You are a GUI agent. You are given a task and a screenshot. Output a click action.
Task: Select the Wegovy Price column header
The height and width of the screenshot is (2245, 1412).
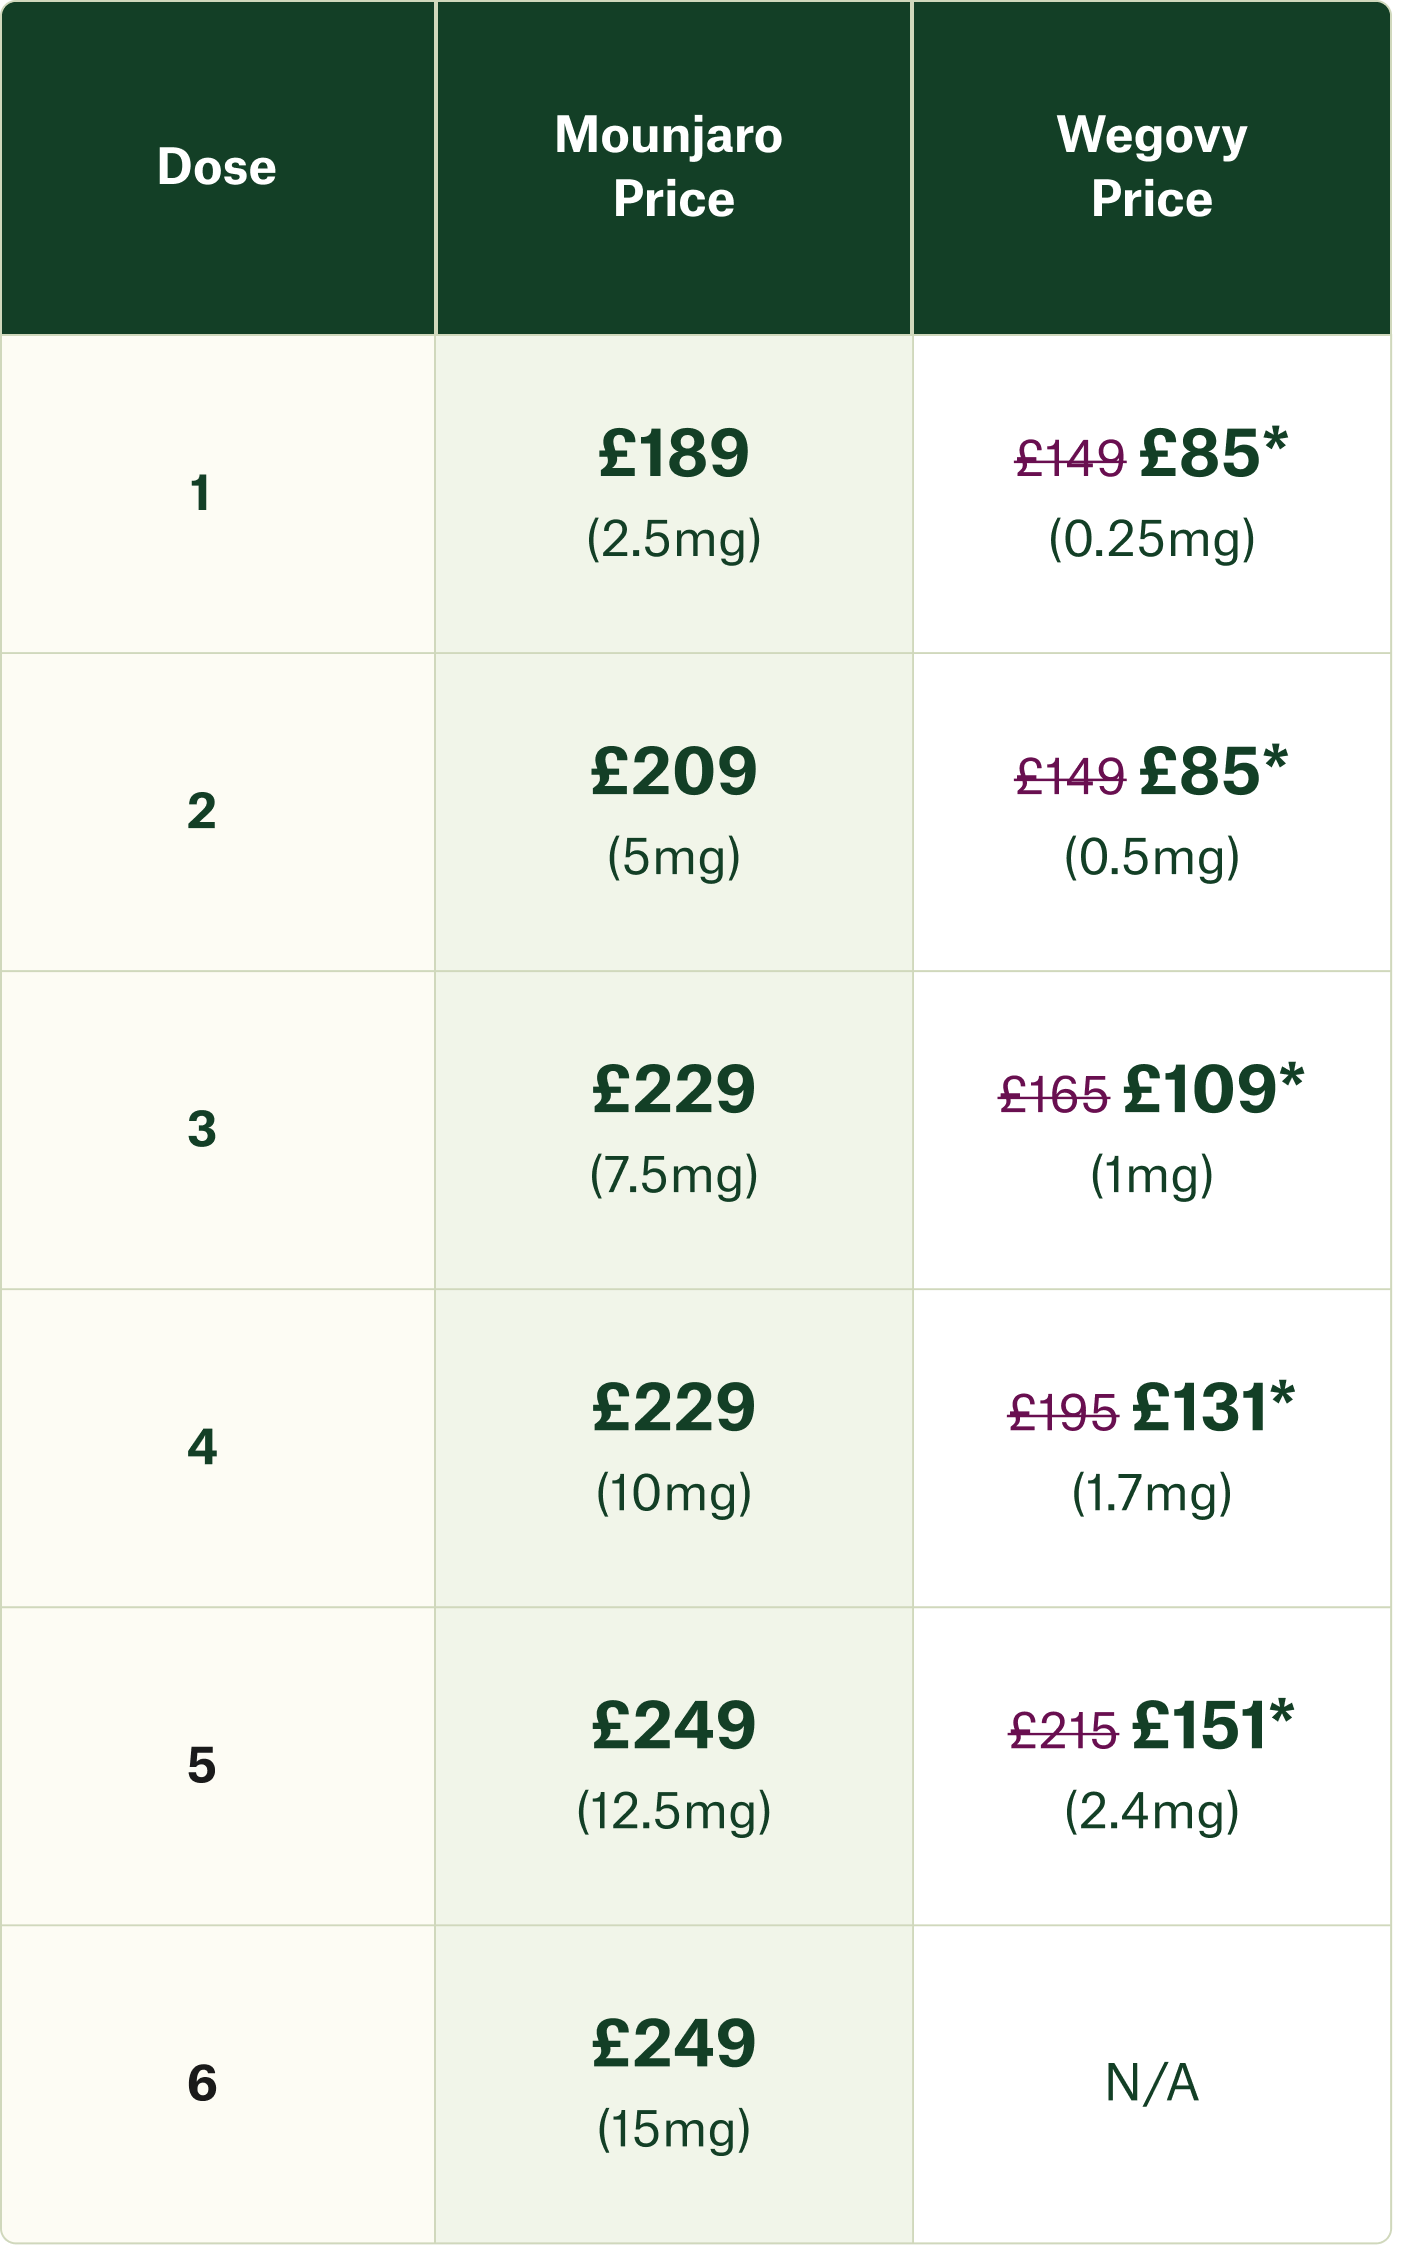pos(1152,166)
